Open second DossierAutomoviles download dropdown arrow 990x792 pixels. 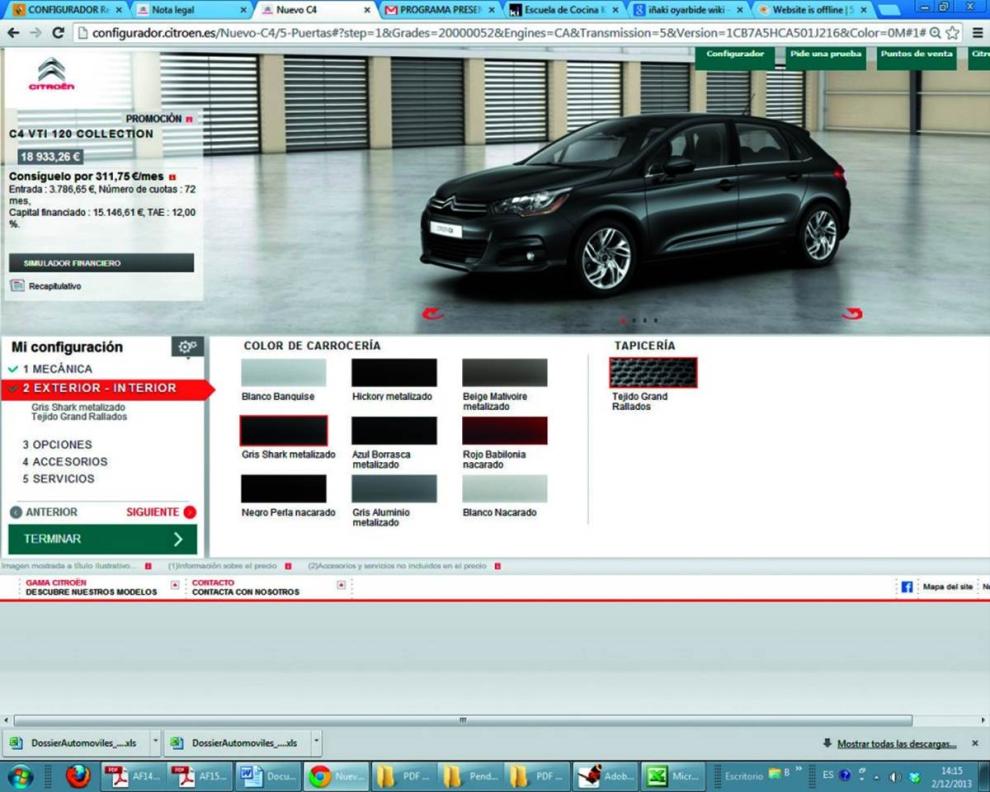click(x=317, y=743)
